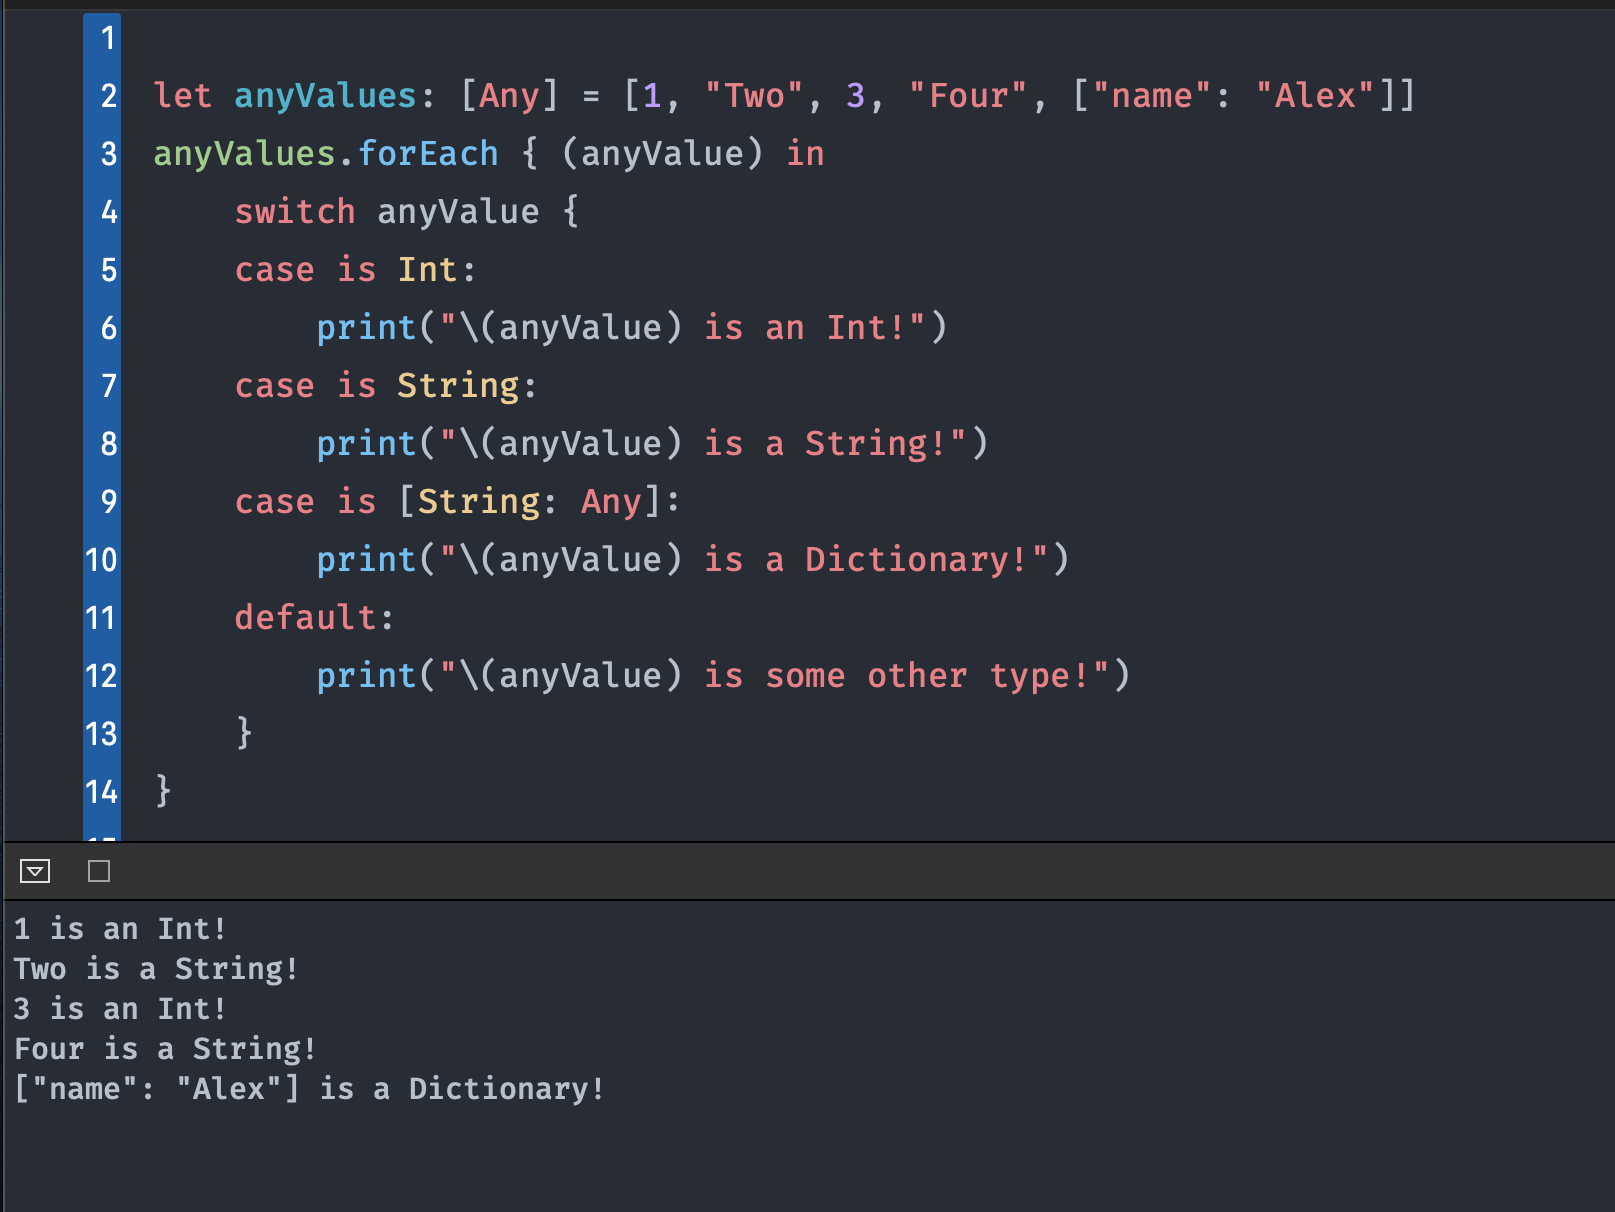Click the default: keyword line

(314, 618)
